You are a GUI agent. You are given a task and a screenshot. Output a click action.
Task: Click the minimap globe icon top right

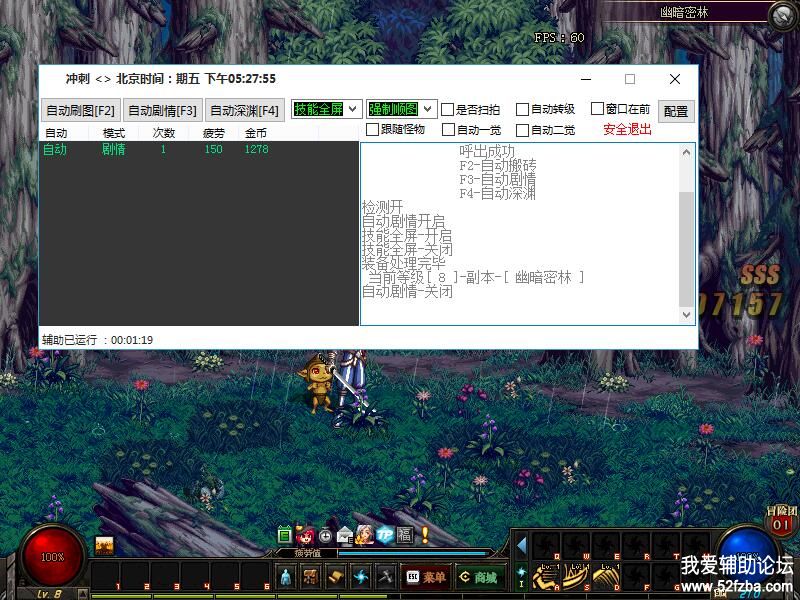(783, 17)
